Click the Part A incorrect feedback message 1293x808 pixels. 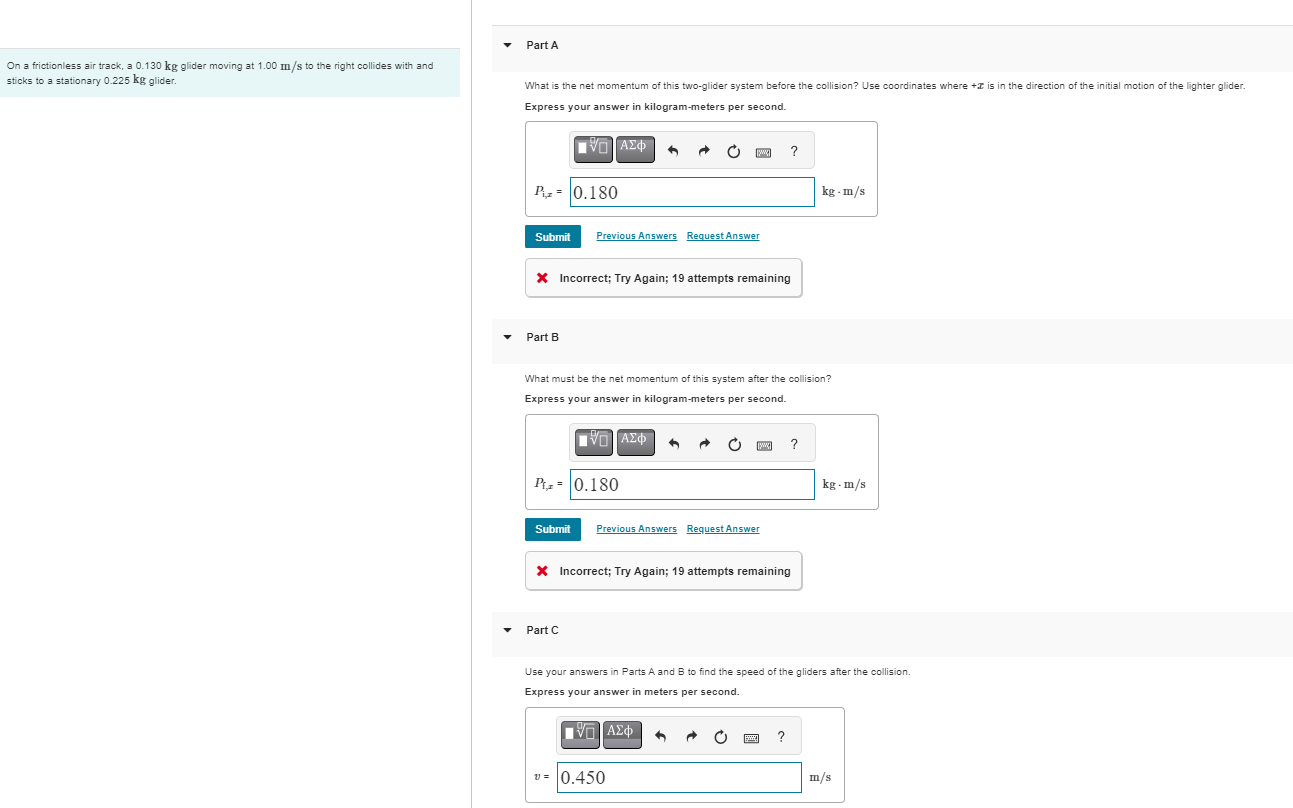click(663, 278)
